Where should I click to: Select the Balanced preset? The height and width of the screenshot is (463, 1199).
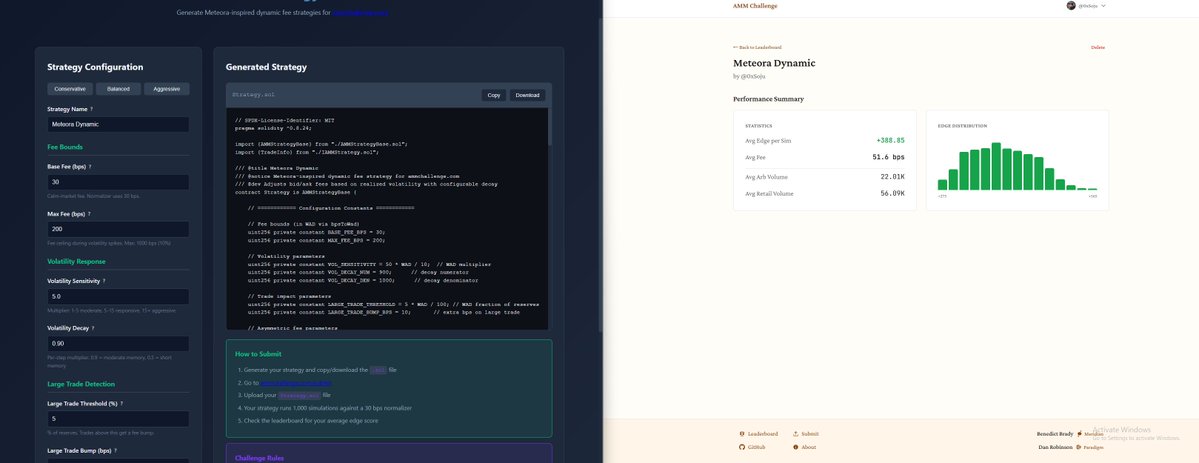[x=119, y=89]
